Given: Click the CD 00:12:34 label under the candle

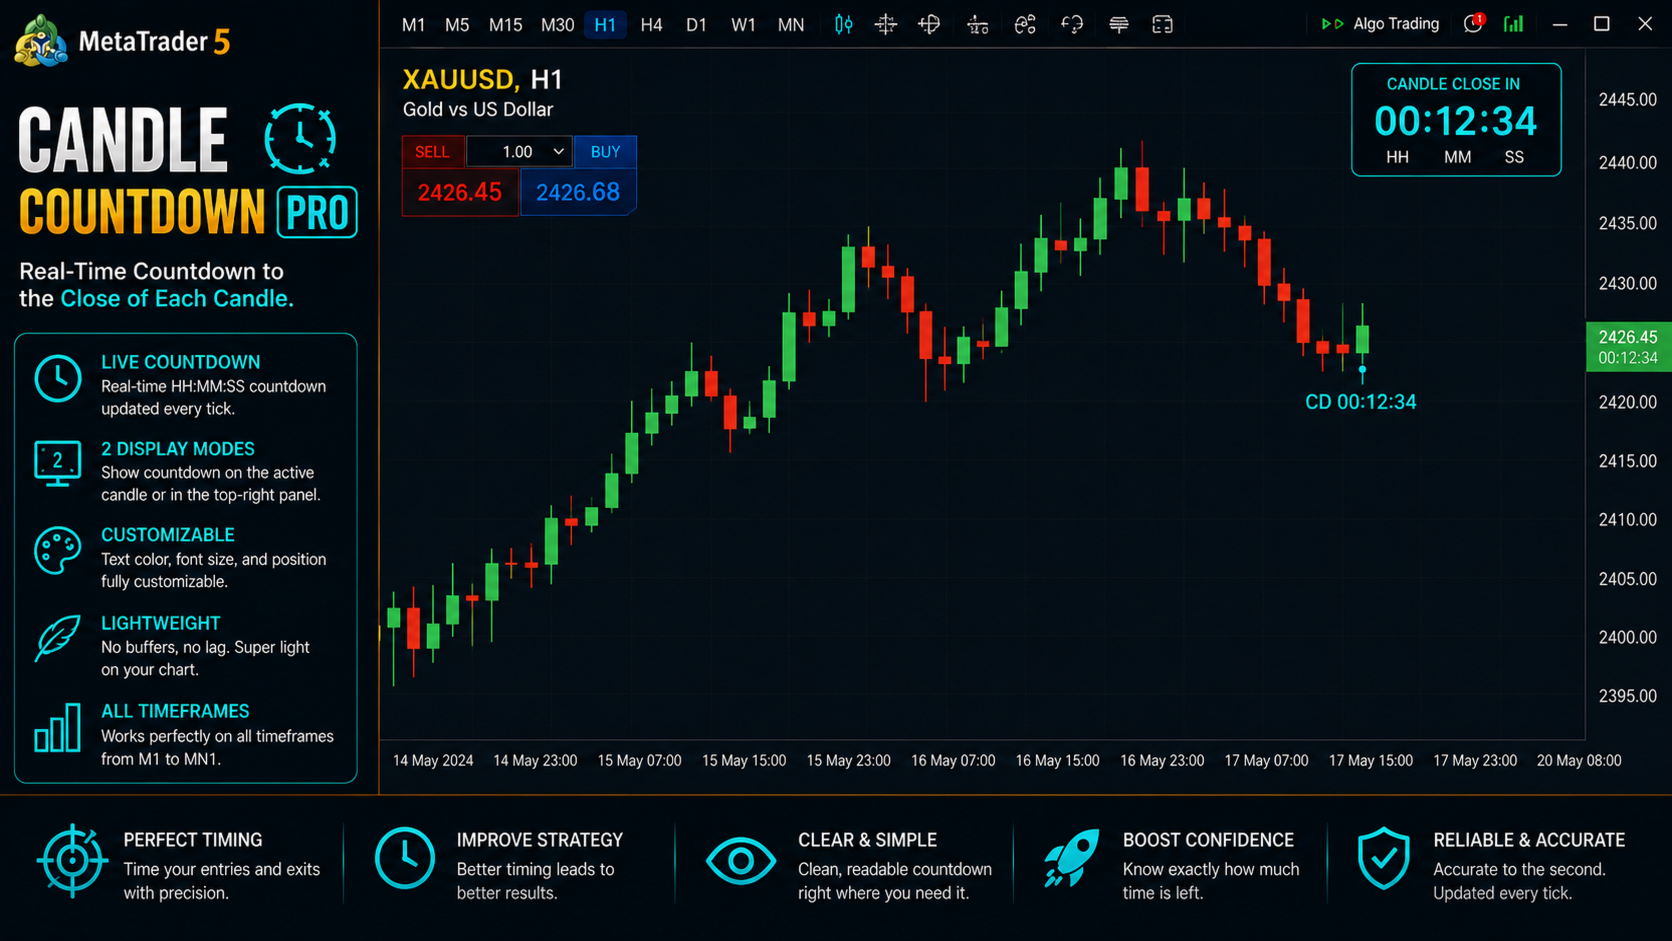Looking at the screenshot, I should 1361,402.
